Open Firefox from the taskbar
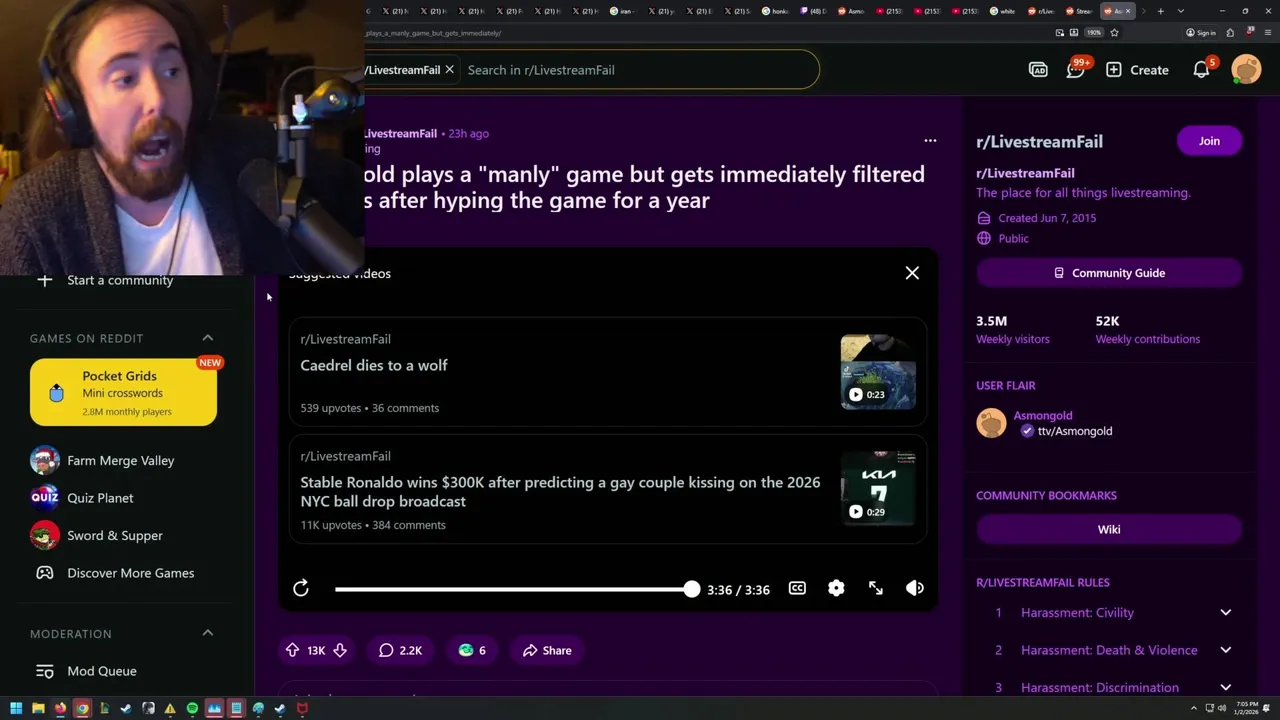The image size is (1280, 720). pyautogui.click(x=60, y=709)
